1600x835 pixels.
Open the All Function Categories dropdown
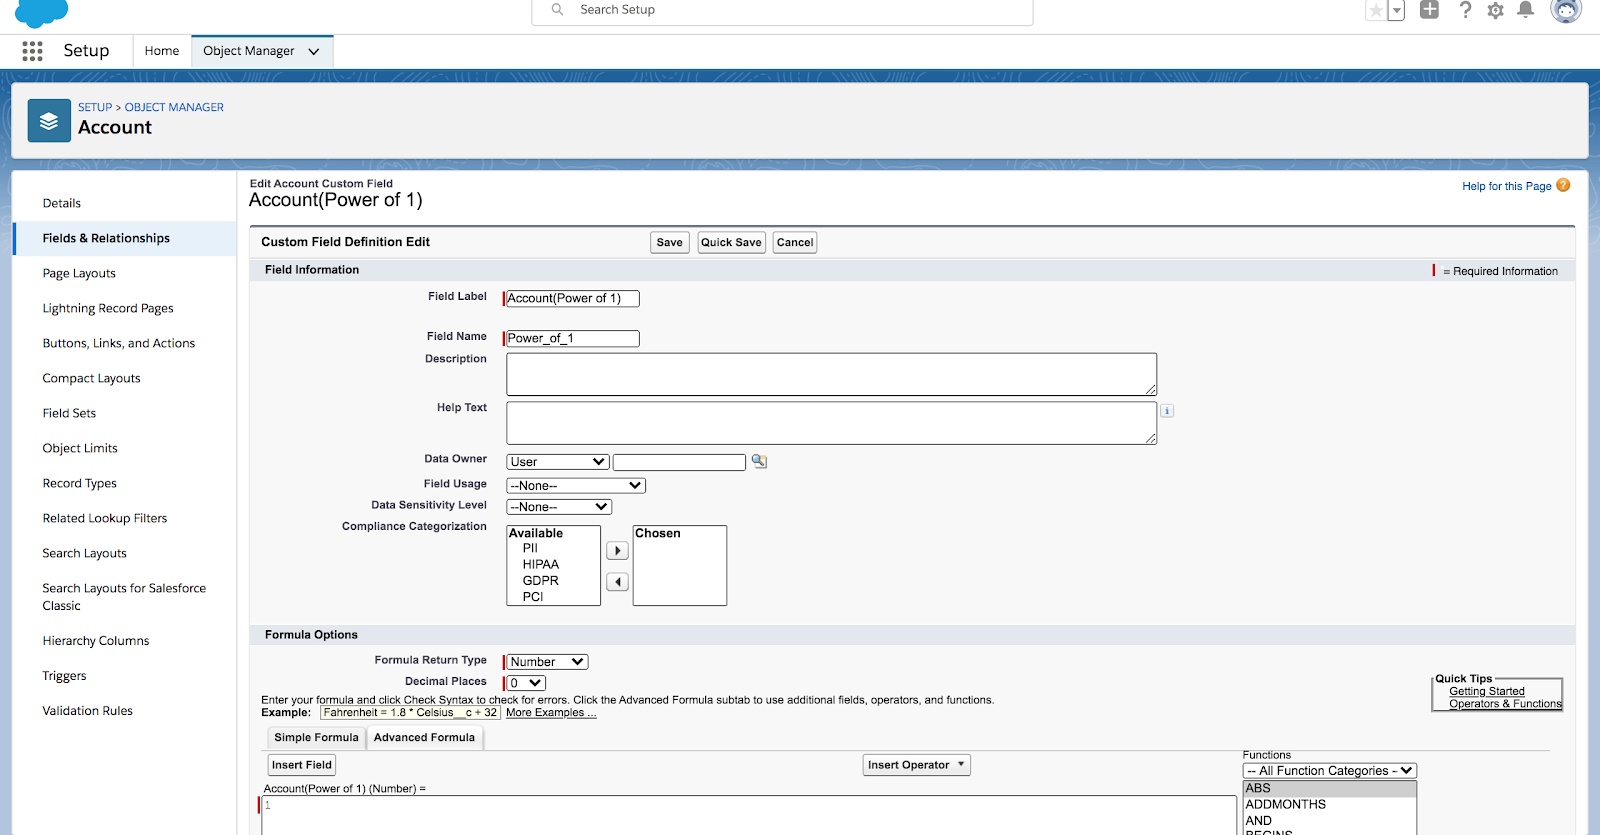click(x=1330, y=771)
